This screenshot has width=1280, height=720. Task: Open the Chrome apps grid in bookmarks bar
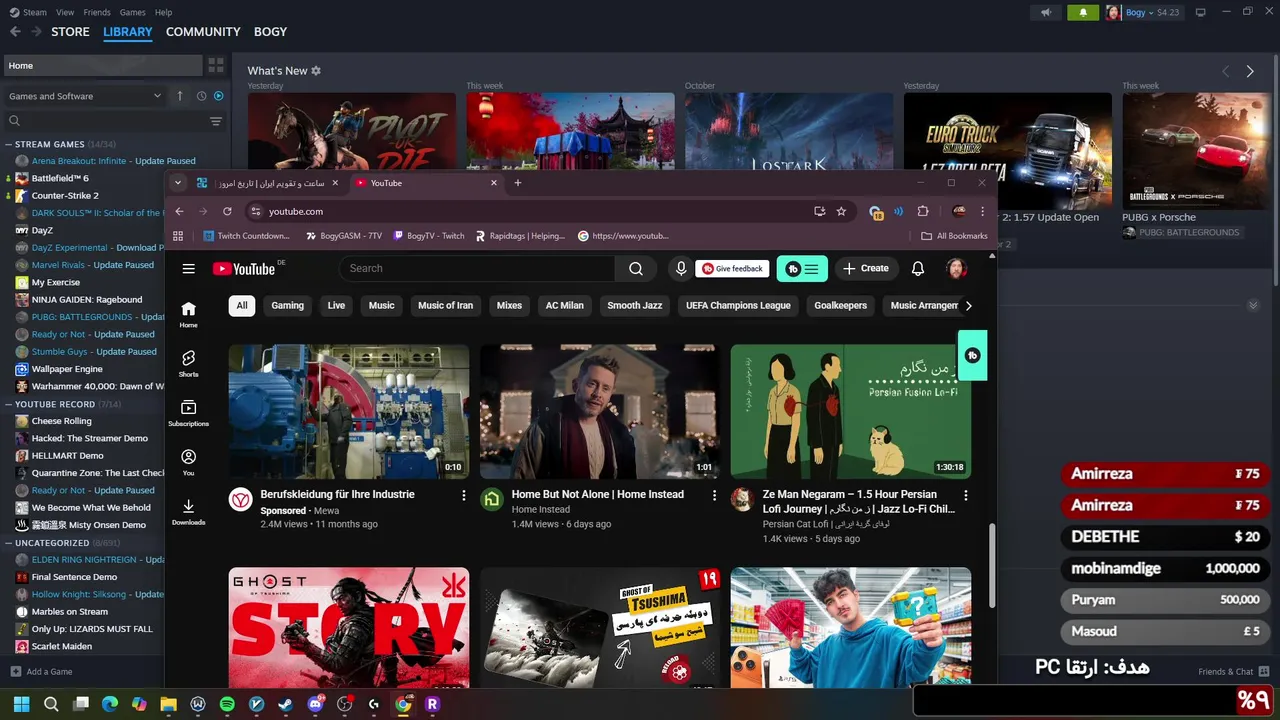click(x=178, y=236)
